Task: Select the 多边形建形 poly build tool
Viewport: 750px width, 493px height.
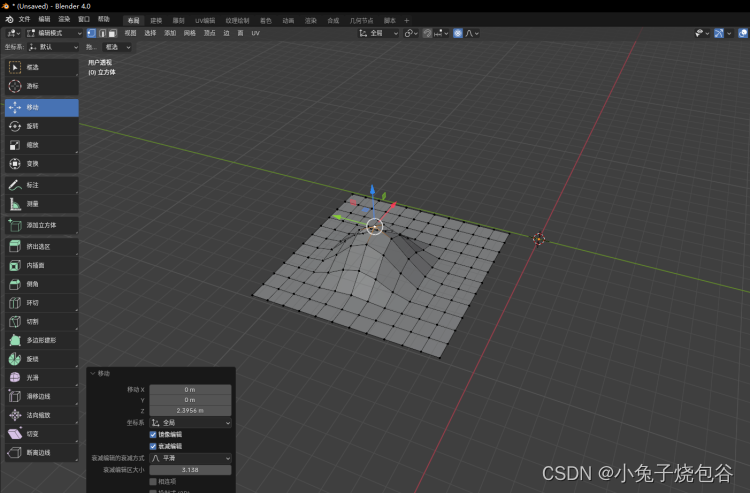Action: tap(42, 340)
